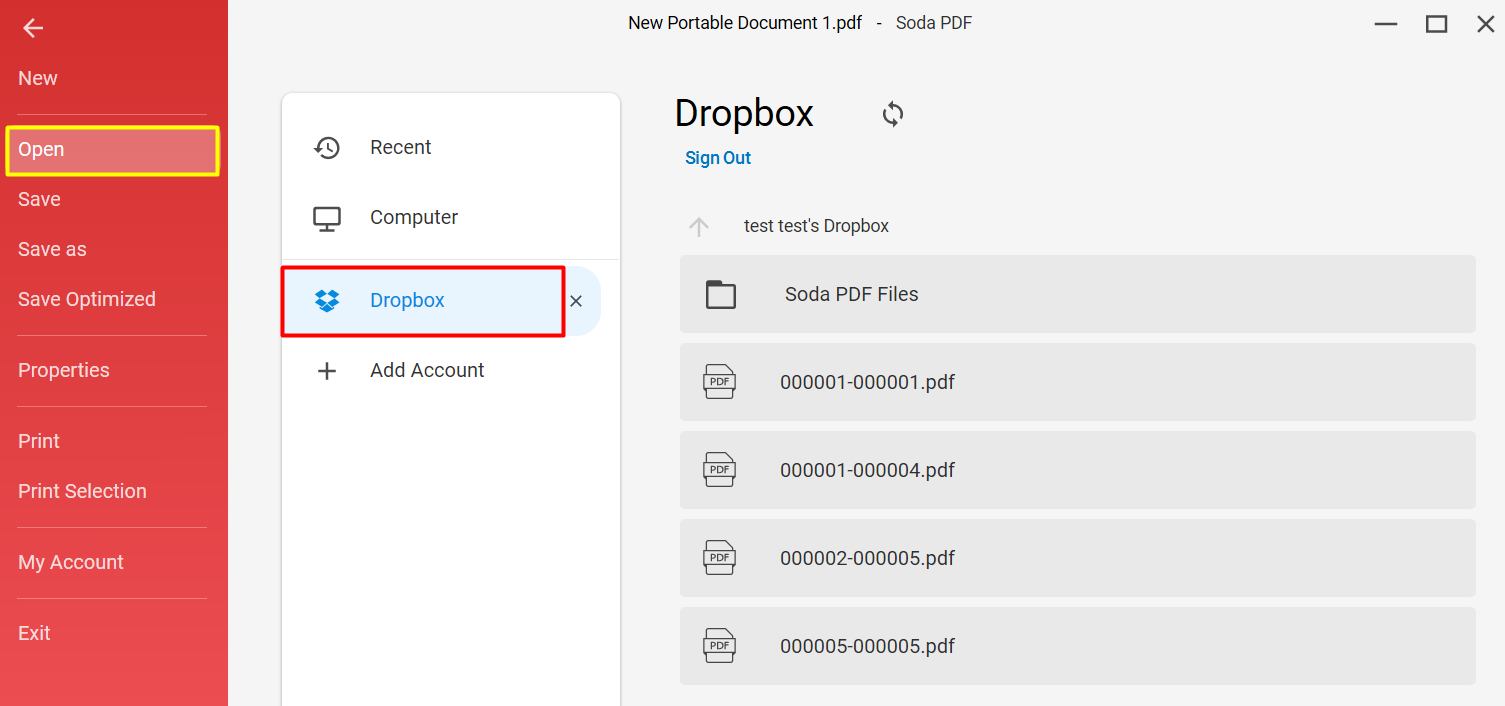Open the Soda PDF Files folder name
This screenshot has height=706, width=1505.
(852, 294)
